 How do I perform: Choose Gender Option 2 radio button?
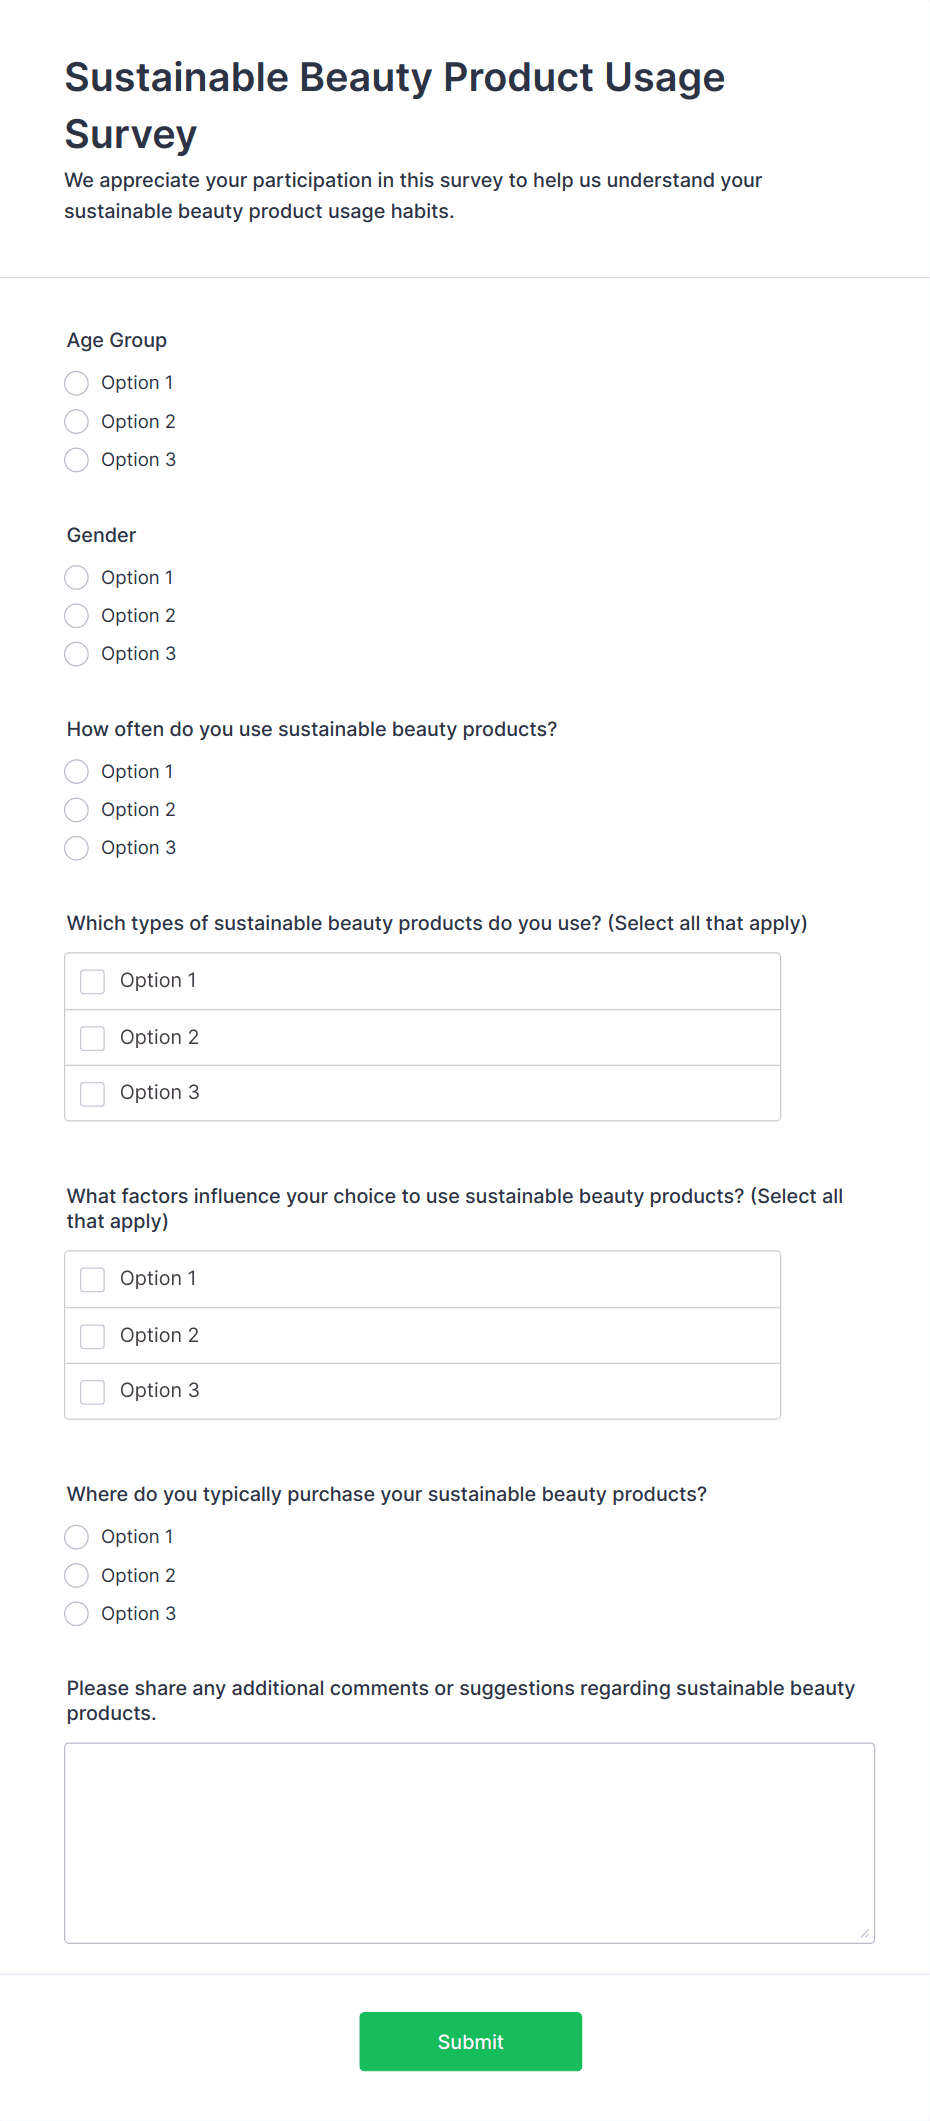[x=77, y=616]
